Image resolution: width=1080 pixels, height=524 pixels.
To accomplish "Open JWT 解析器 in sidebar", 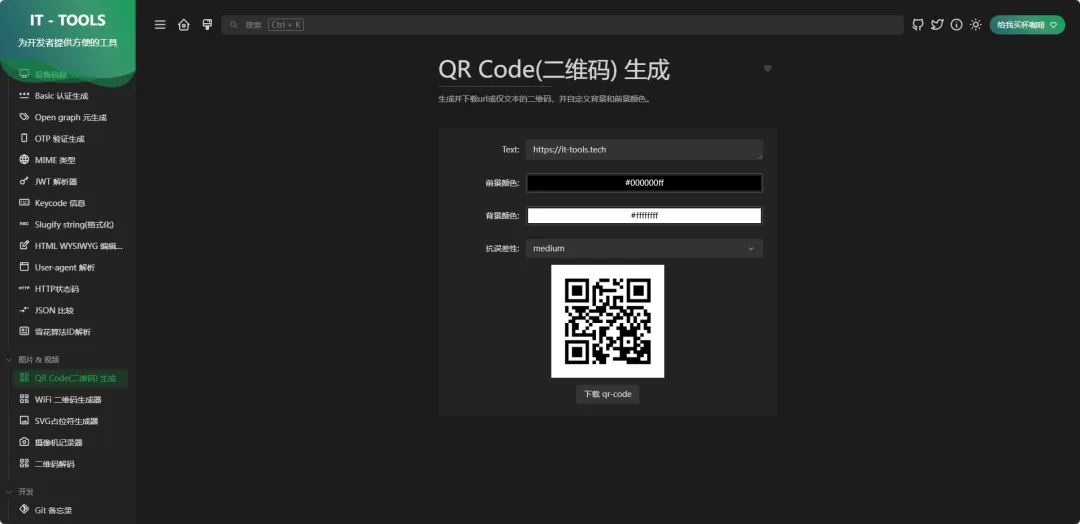I will click(70, 182).
